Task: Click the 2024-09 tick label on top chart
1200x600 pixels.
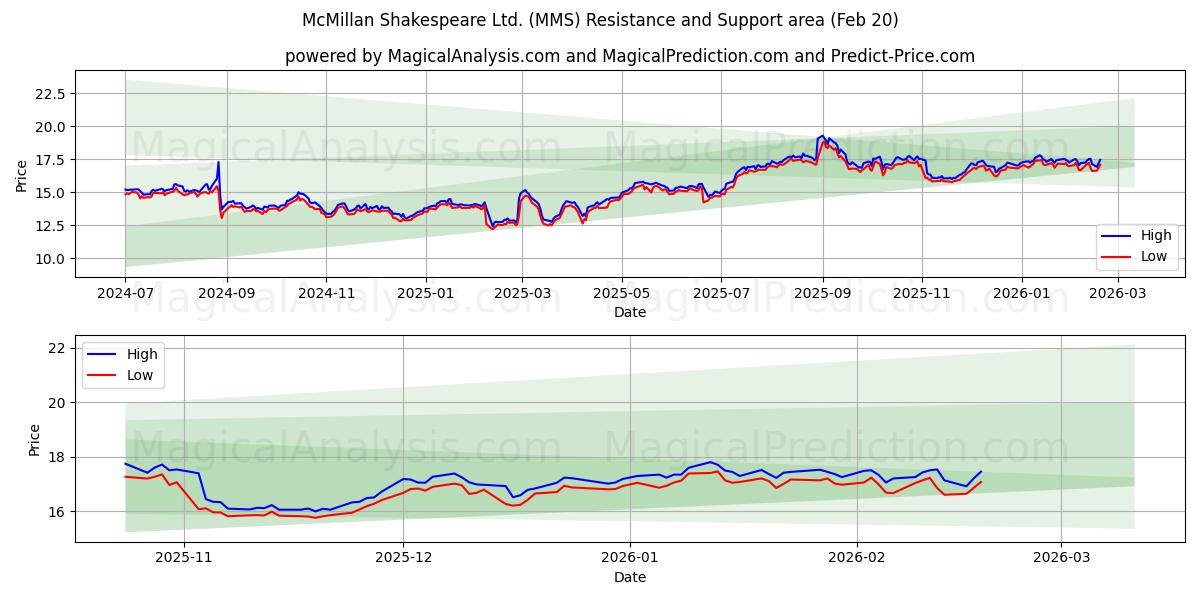Action: tap(226, 294)
